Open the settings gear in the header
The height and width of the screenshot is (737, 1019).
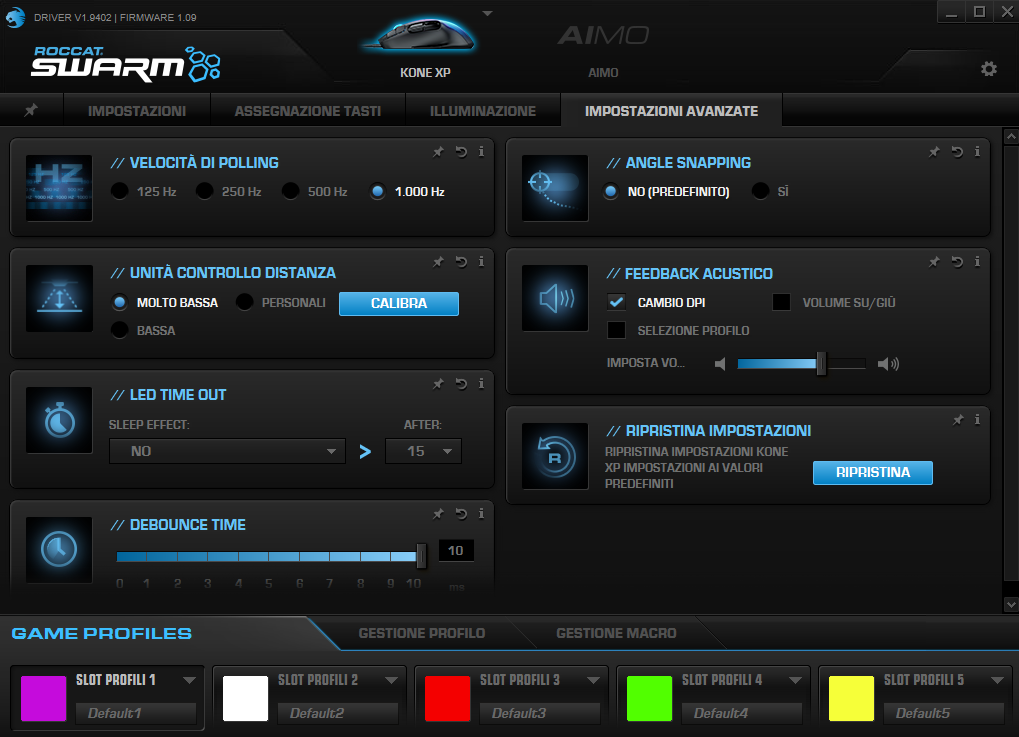pyautogui.click(x=988, y=68)
